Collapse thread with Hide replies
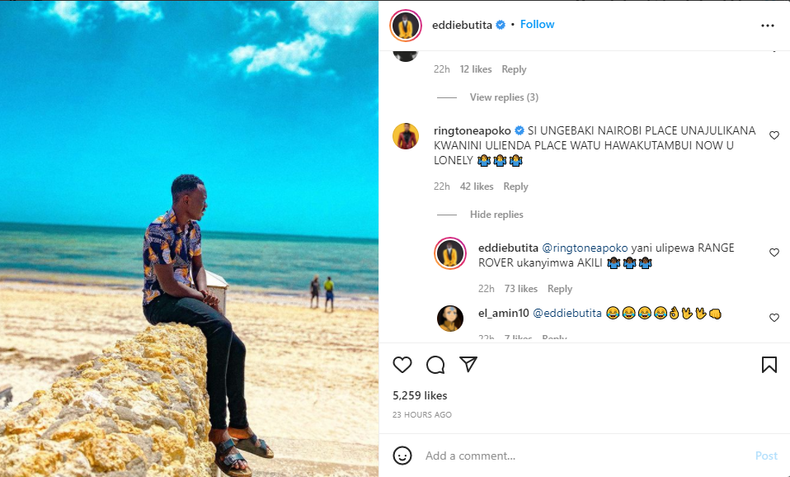The width and height of the screenshot is (790, 477). [496, 215]
